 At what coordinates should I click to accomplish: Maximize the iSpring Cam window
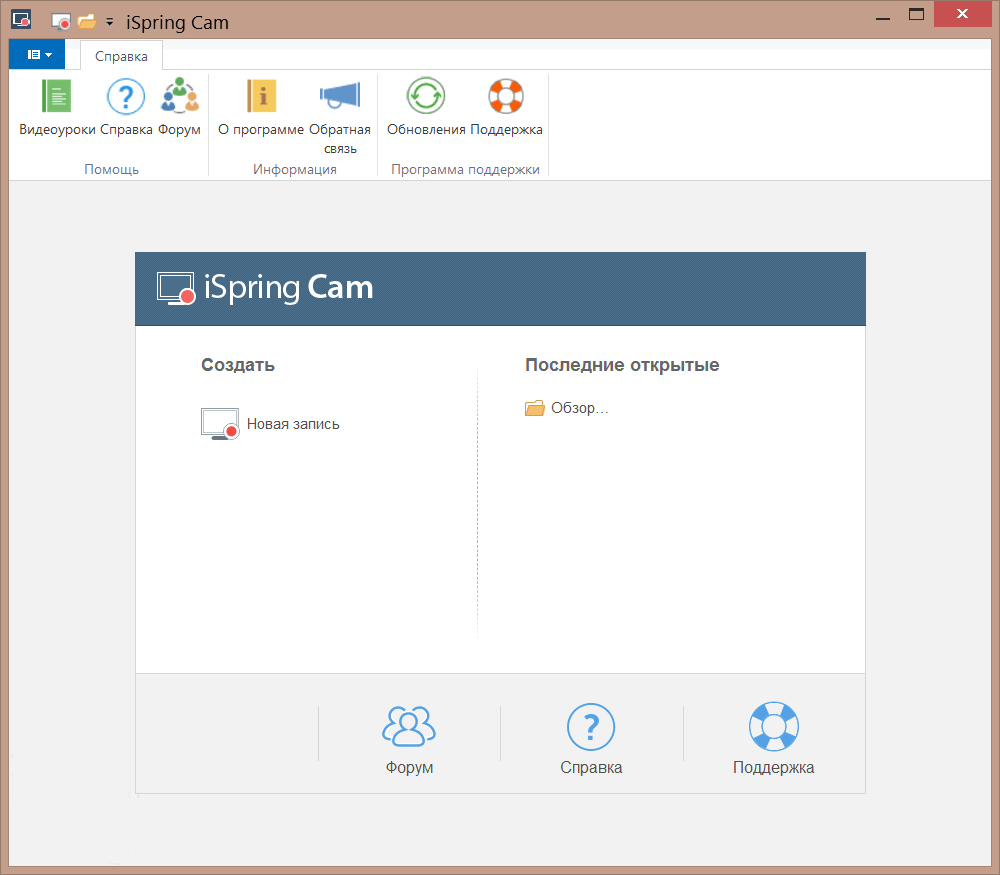coord(916,15)
